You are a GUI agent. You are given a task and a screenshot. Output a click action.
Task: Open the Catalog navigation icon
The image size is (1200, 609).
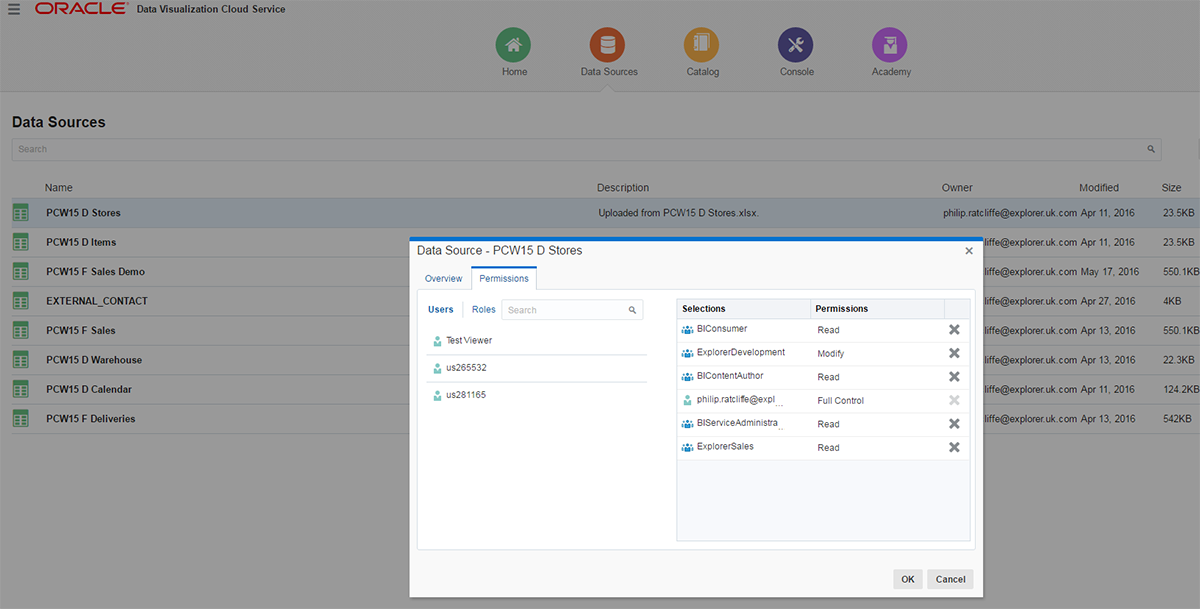(x=702, y=45)
